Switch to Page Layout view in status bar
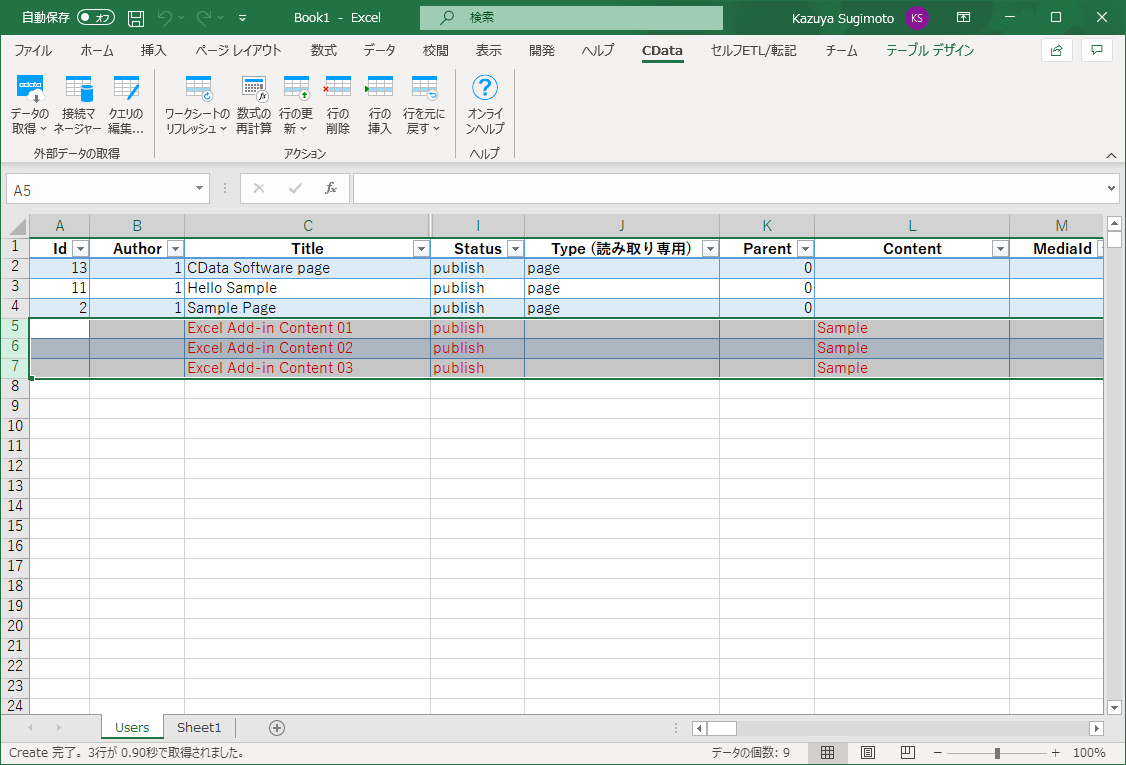 pyautogui.click(x=867, y=753)
